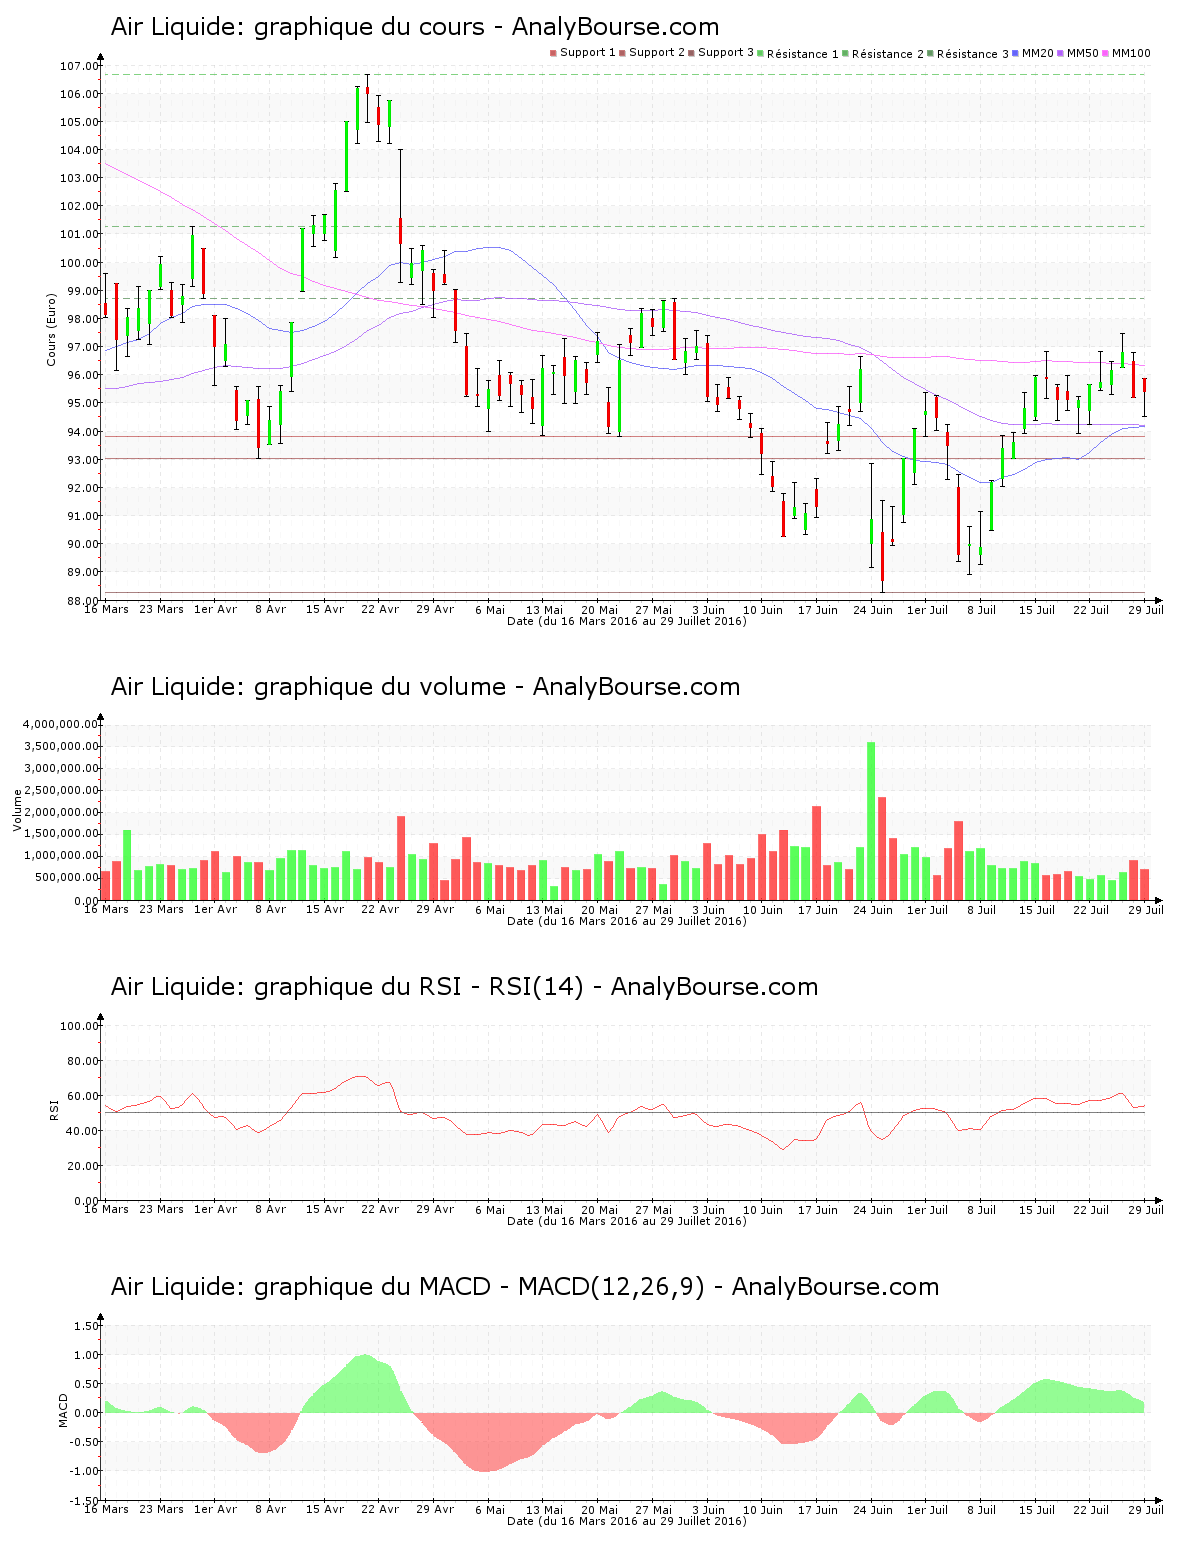1200x1550 pixels.
Task: Click '22 Avr' date under the price chart
Action: 380,609
